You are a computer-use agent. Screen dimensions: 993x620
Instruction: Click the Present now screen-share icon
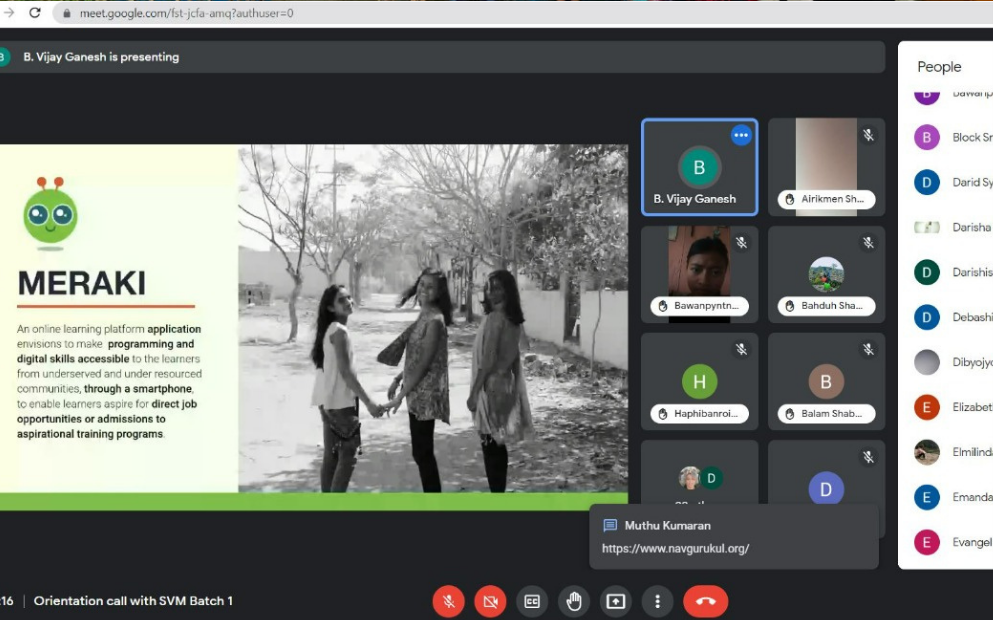click(x=616, y=601)
